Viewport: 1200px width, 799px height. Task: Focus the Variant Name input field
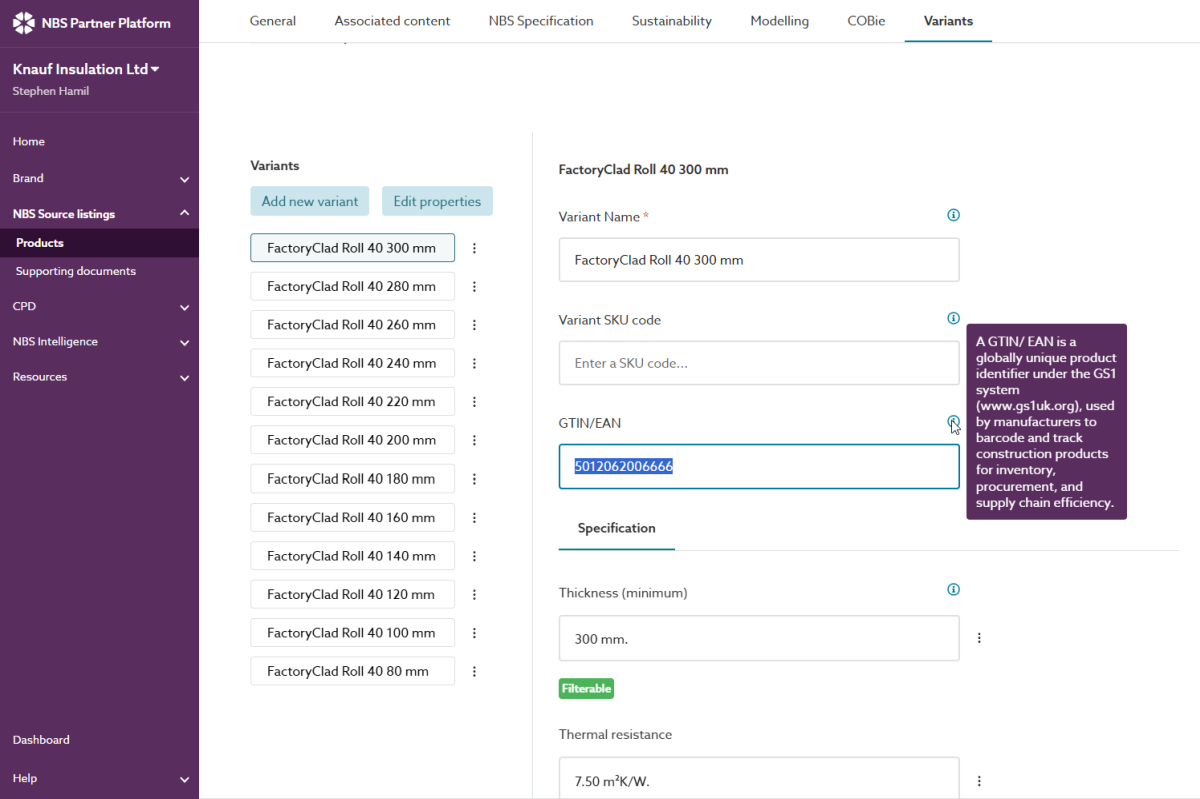click(759, 260)
